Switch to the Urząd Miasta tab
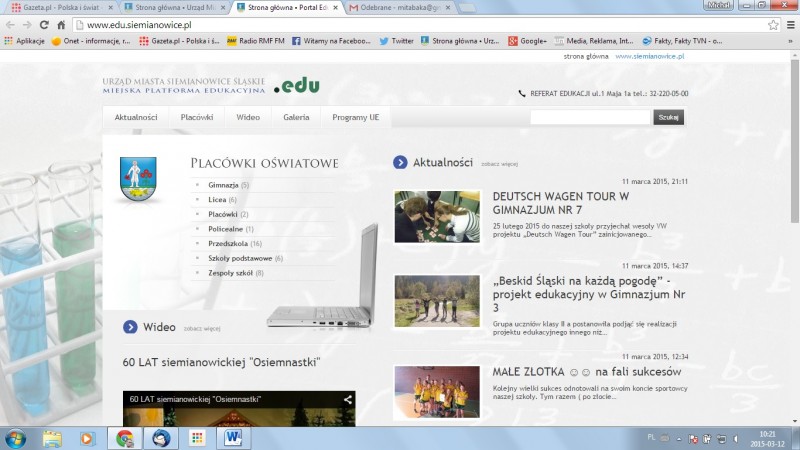 [x=174, y=8]
